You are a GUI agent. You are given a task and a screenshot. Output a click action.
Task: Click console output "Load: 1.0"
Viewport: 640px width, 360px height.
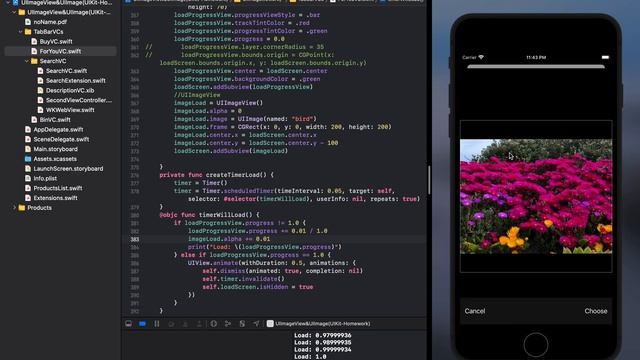pos(310,356)
